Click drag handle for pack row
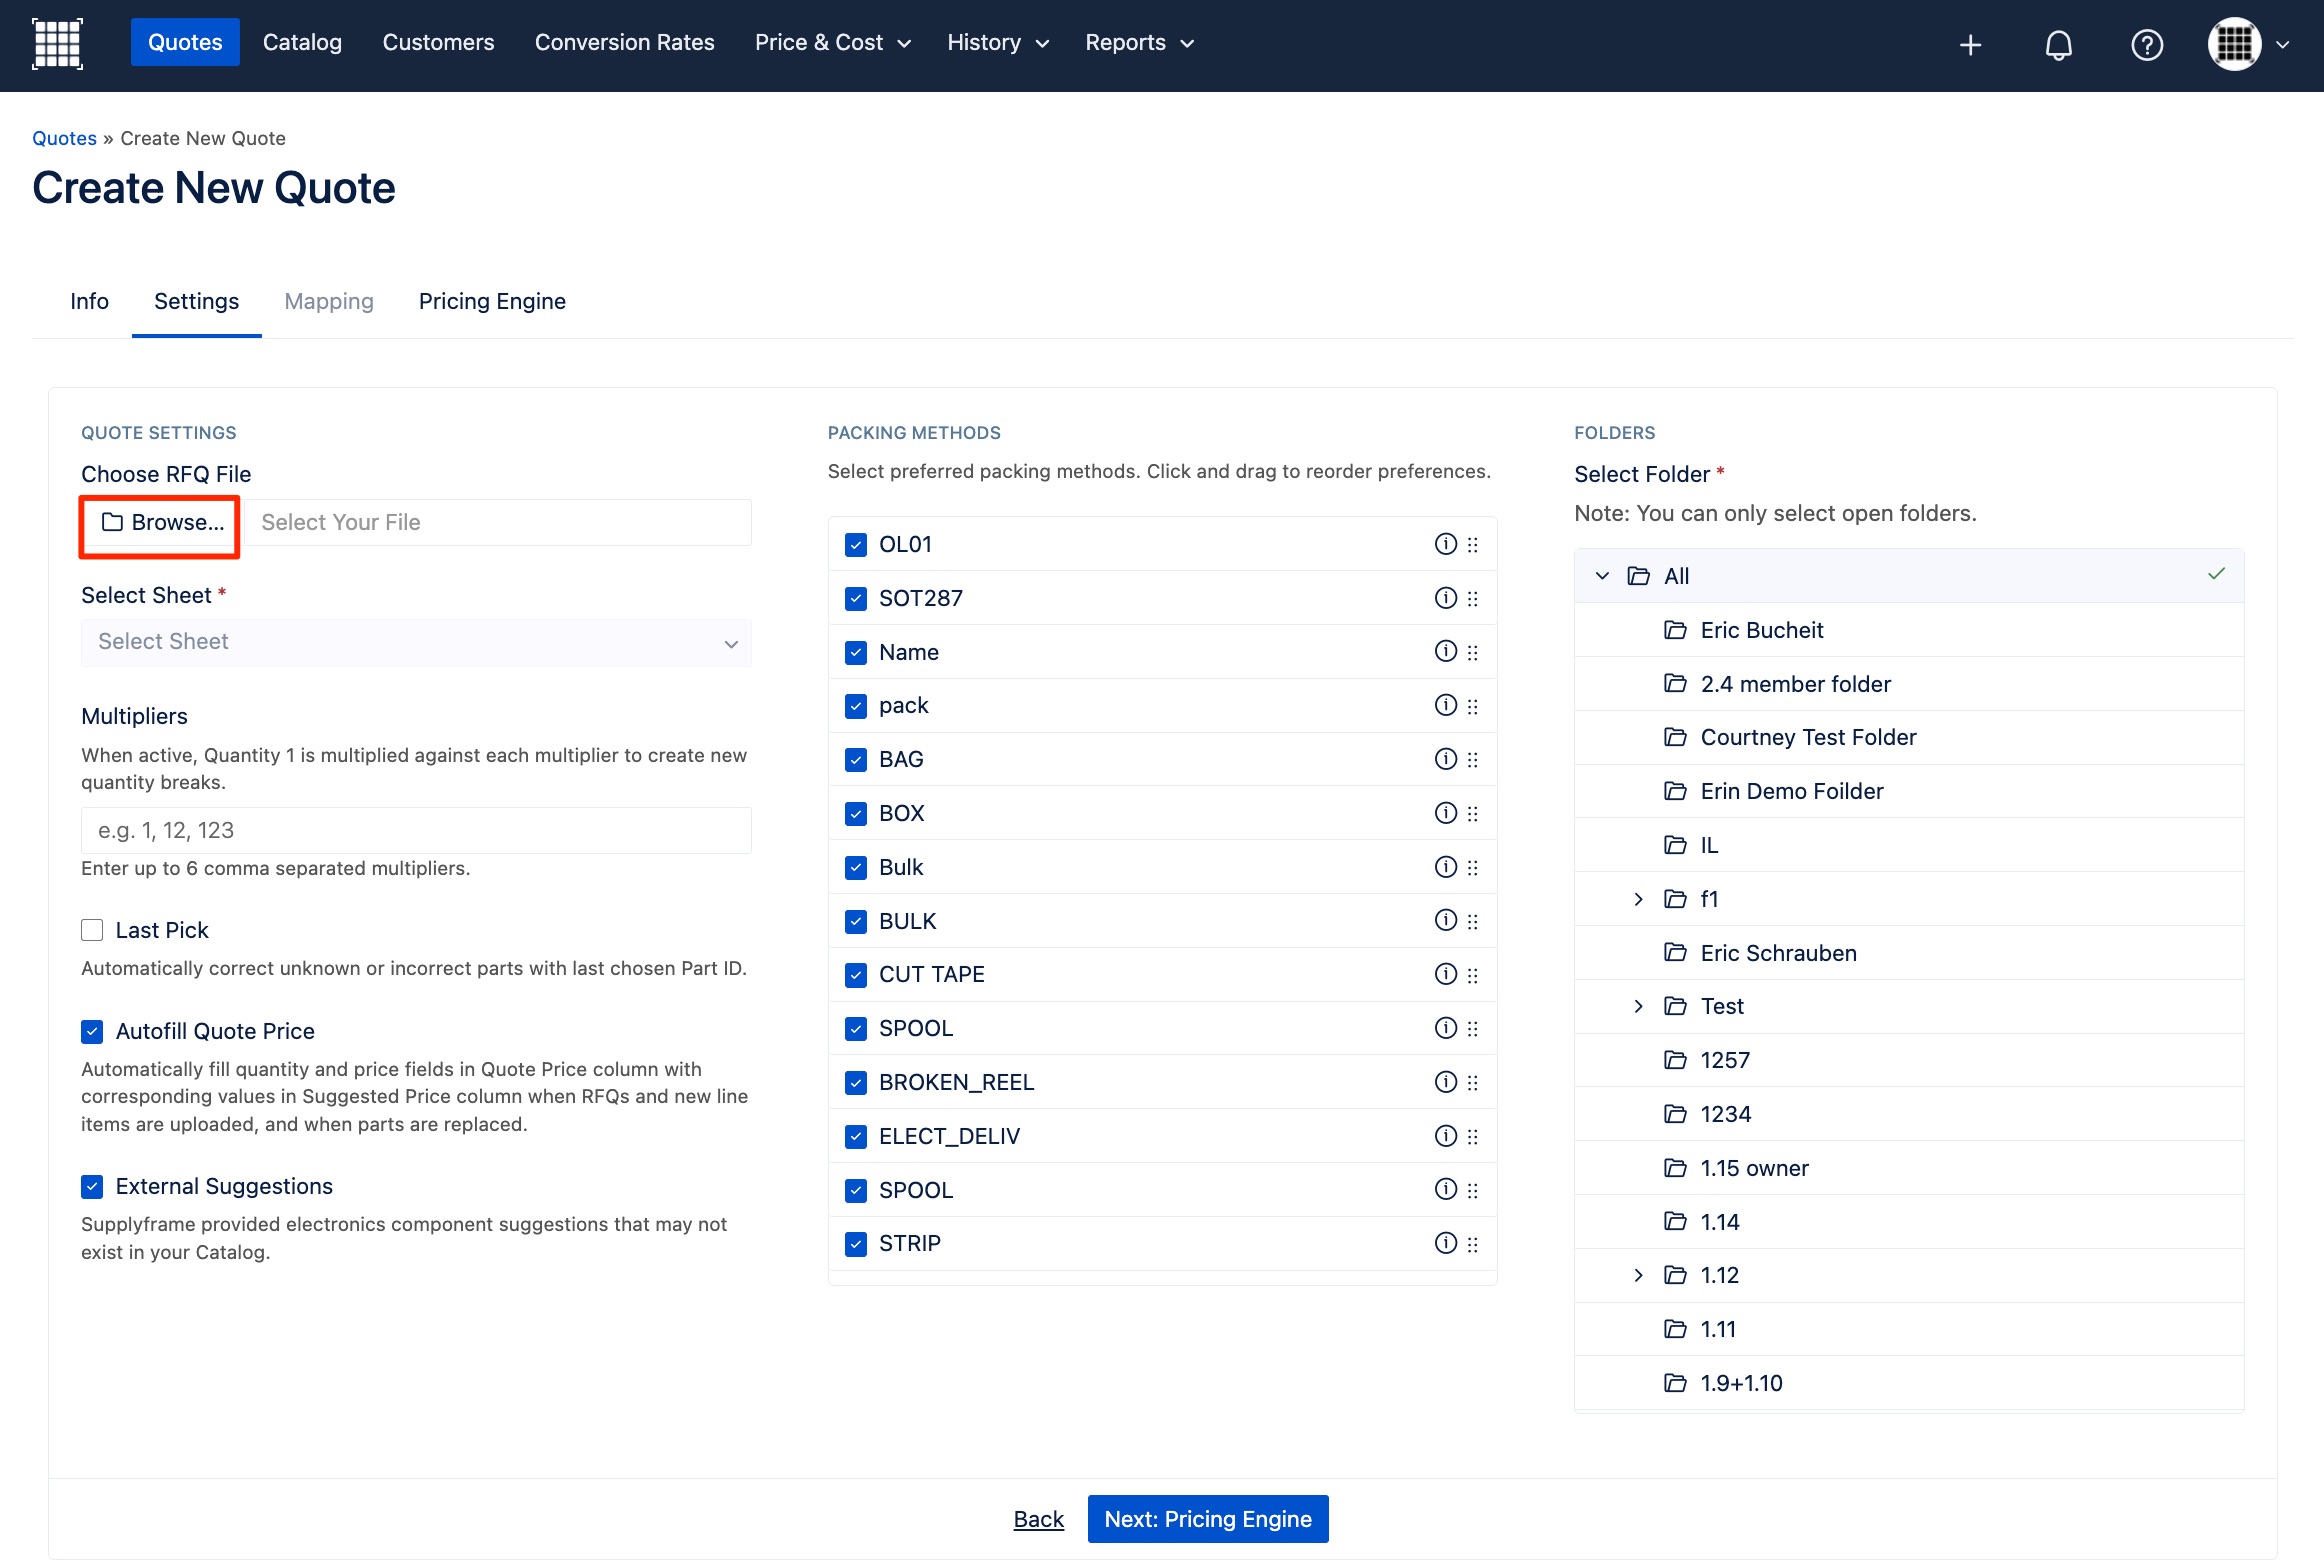 [1472, 706]
